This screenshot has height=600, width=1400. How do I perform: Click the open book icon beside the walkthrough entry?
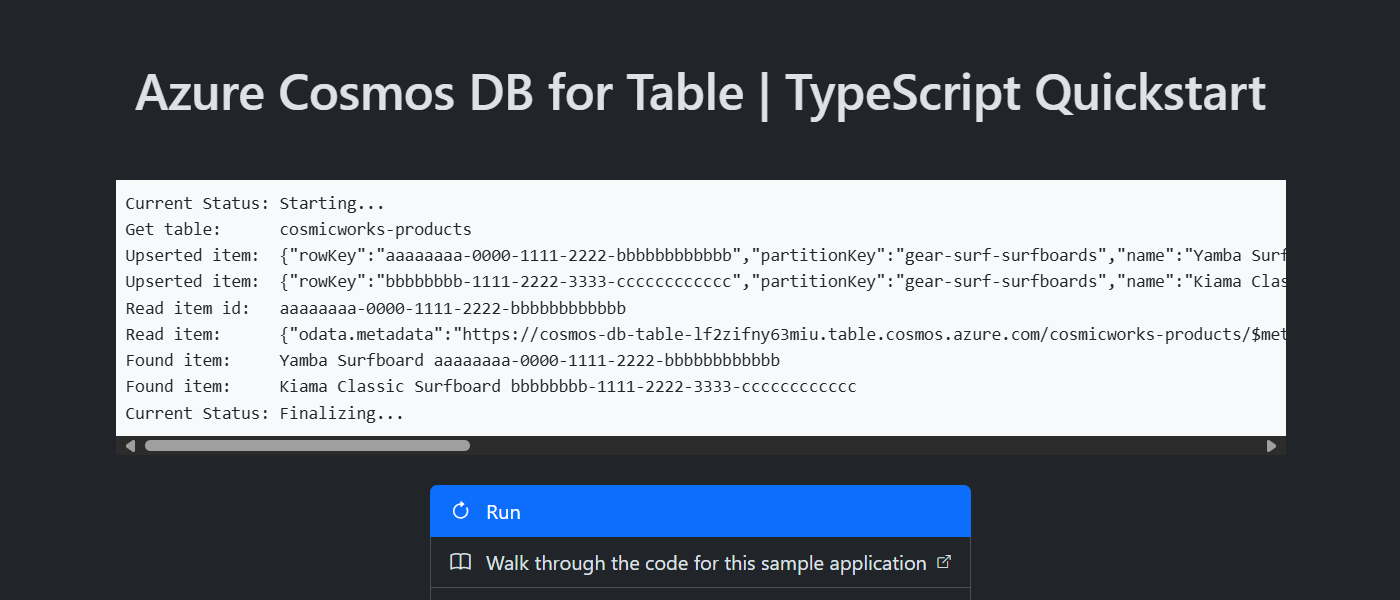[x=460, y=562]
